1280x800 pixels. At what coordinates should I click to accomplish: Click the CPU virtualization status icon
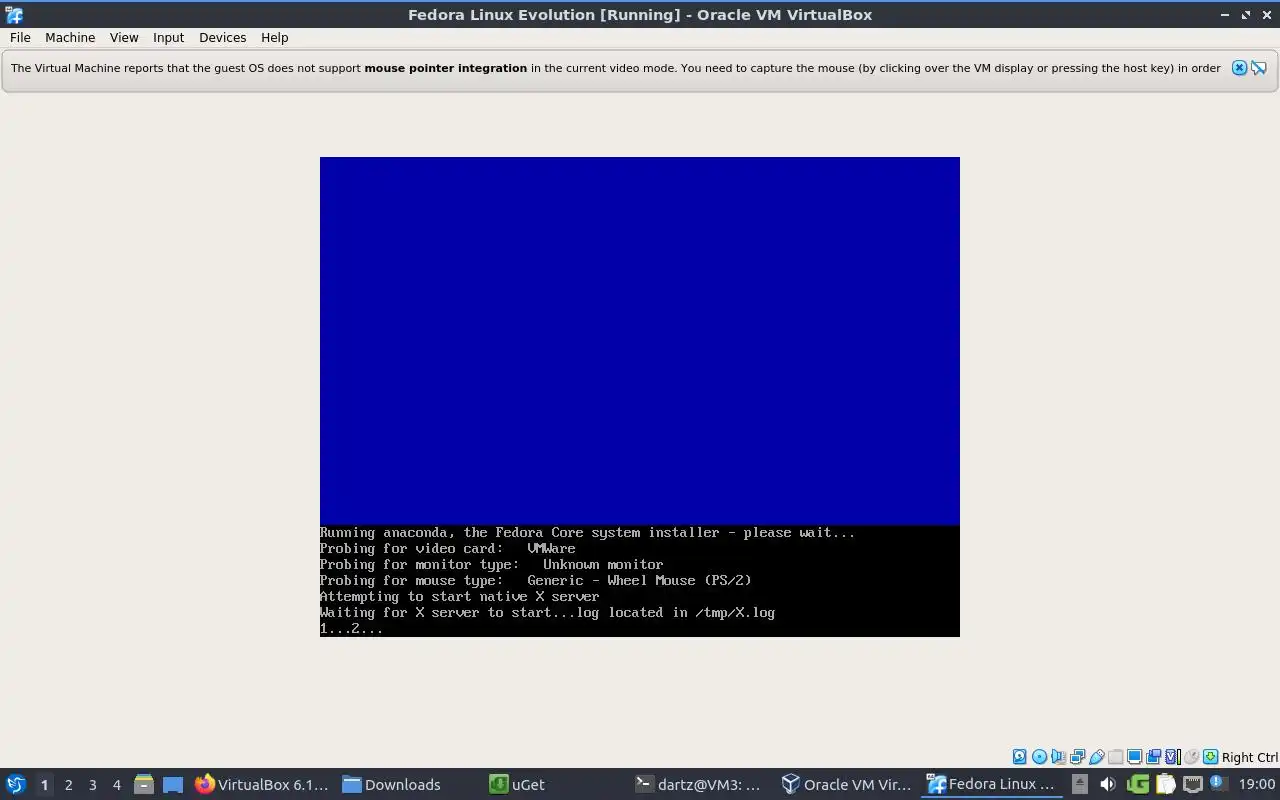[1173, 757]
